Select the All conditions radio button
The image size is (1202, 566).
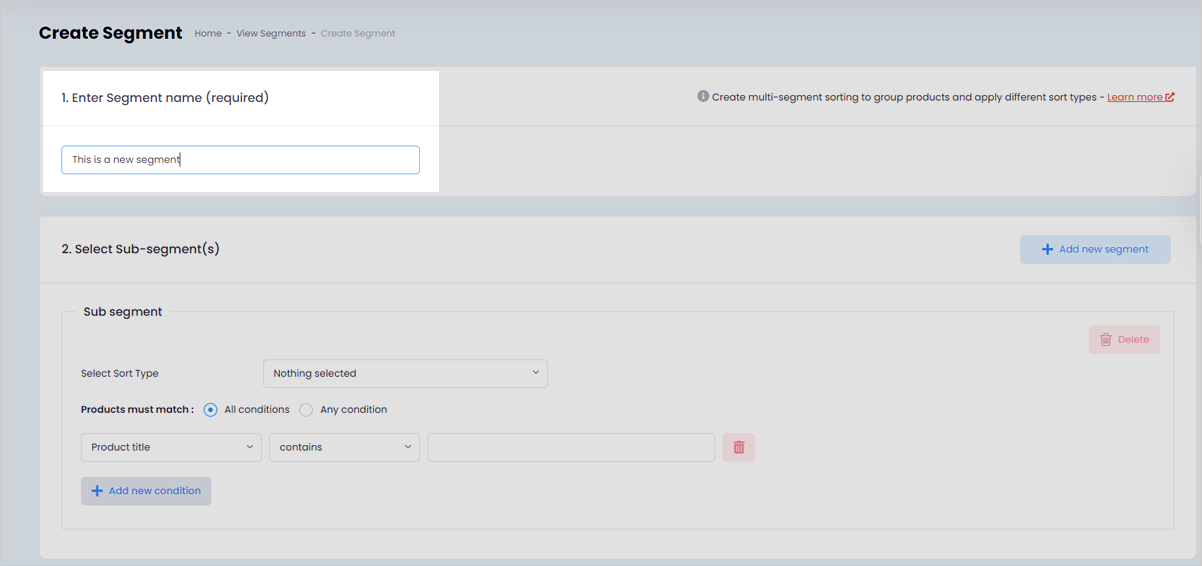(210, 410)
